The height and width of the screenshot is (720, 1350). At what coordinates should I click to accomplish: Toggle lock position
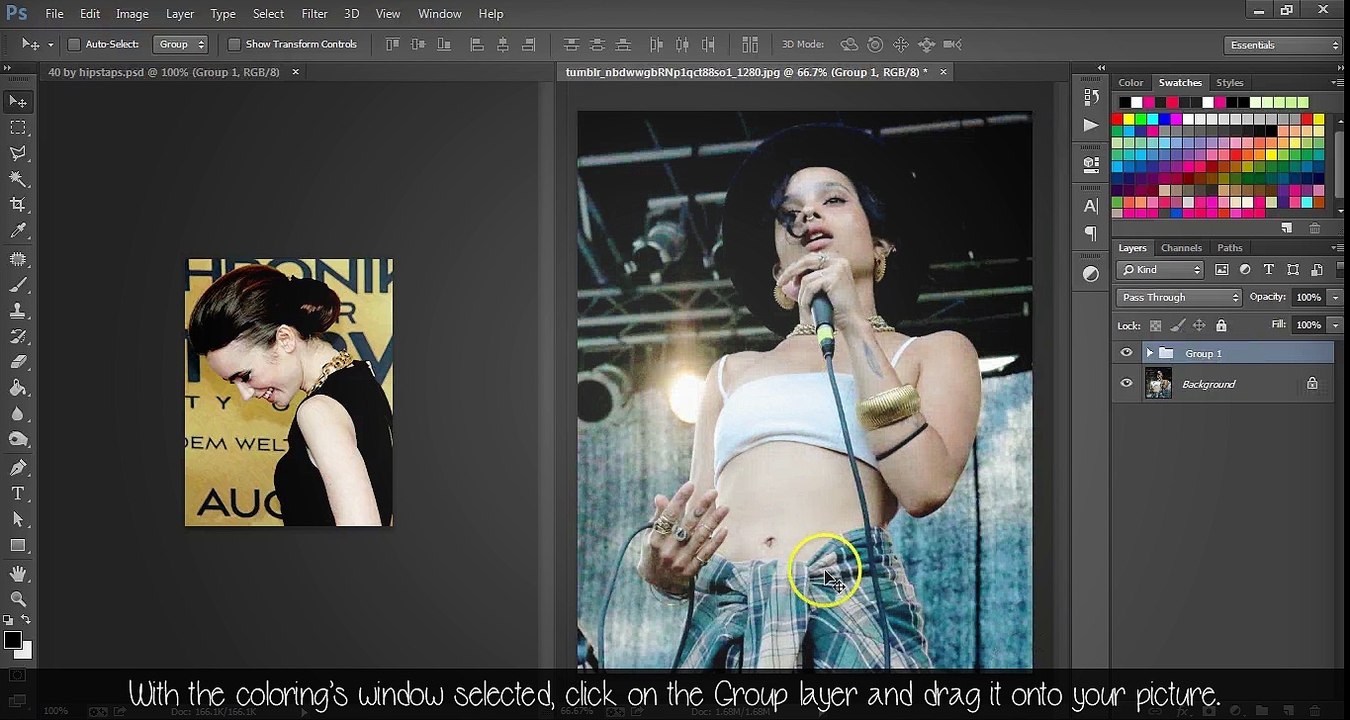click(x=1199, y=326)
